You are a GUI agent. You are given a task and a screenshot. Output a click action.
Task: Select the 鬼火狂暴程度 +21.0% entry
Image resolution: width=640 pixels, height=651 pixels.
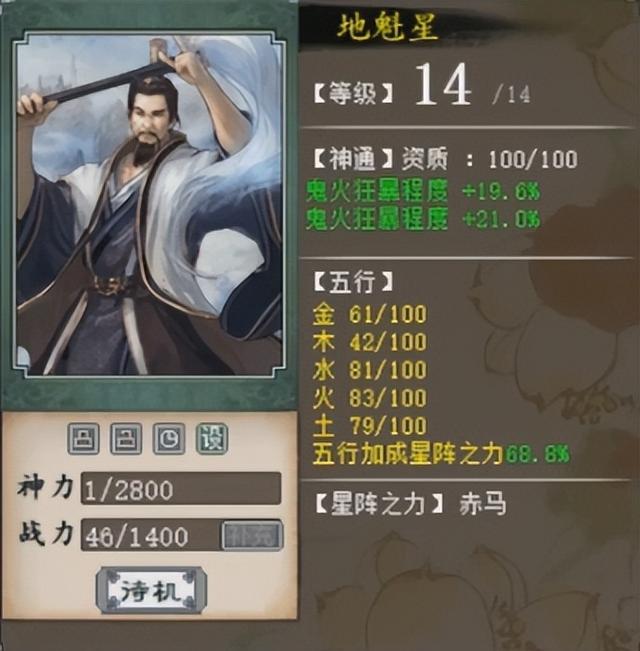click(x=423, y=219)
